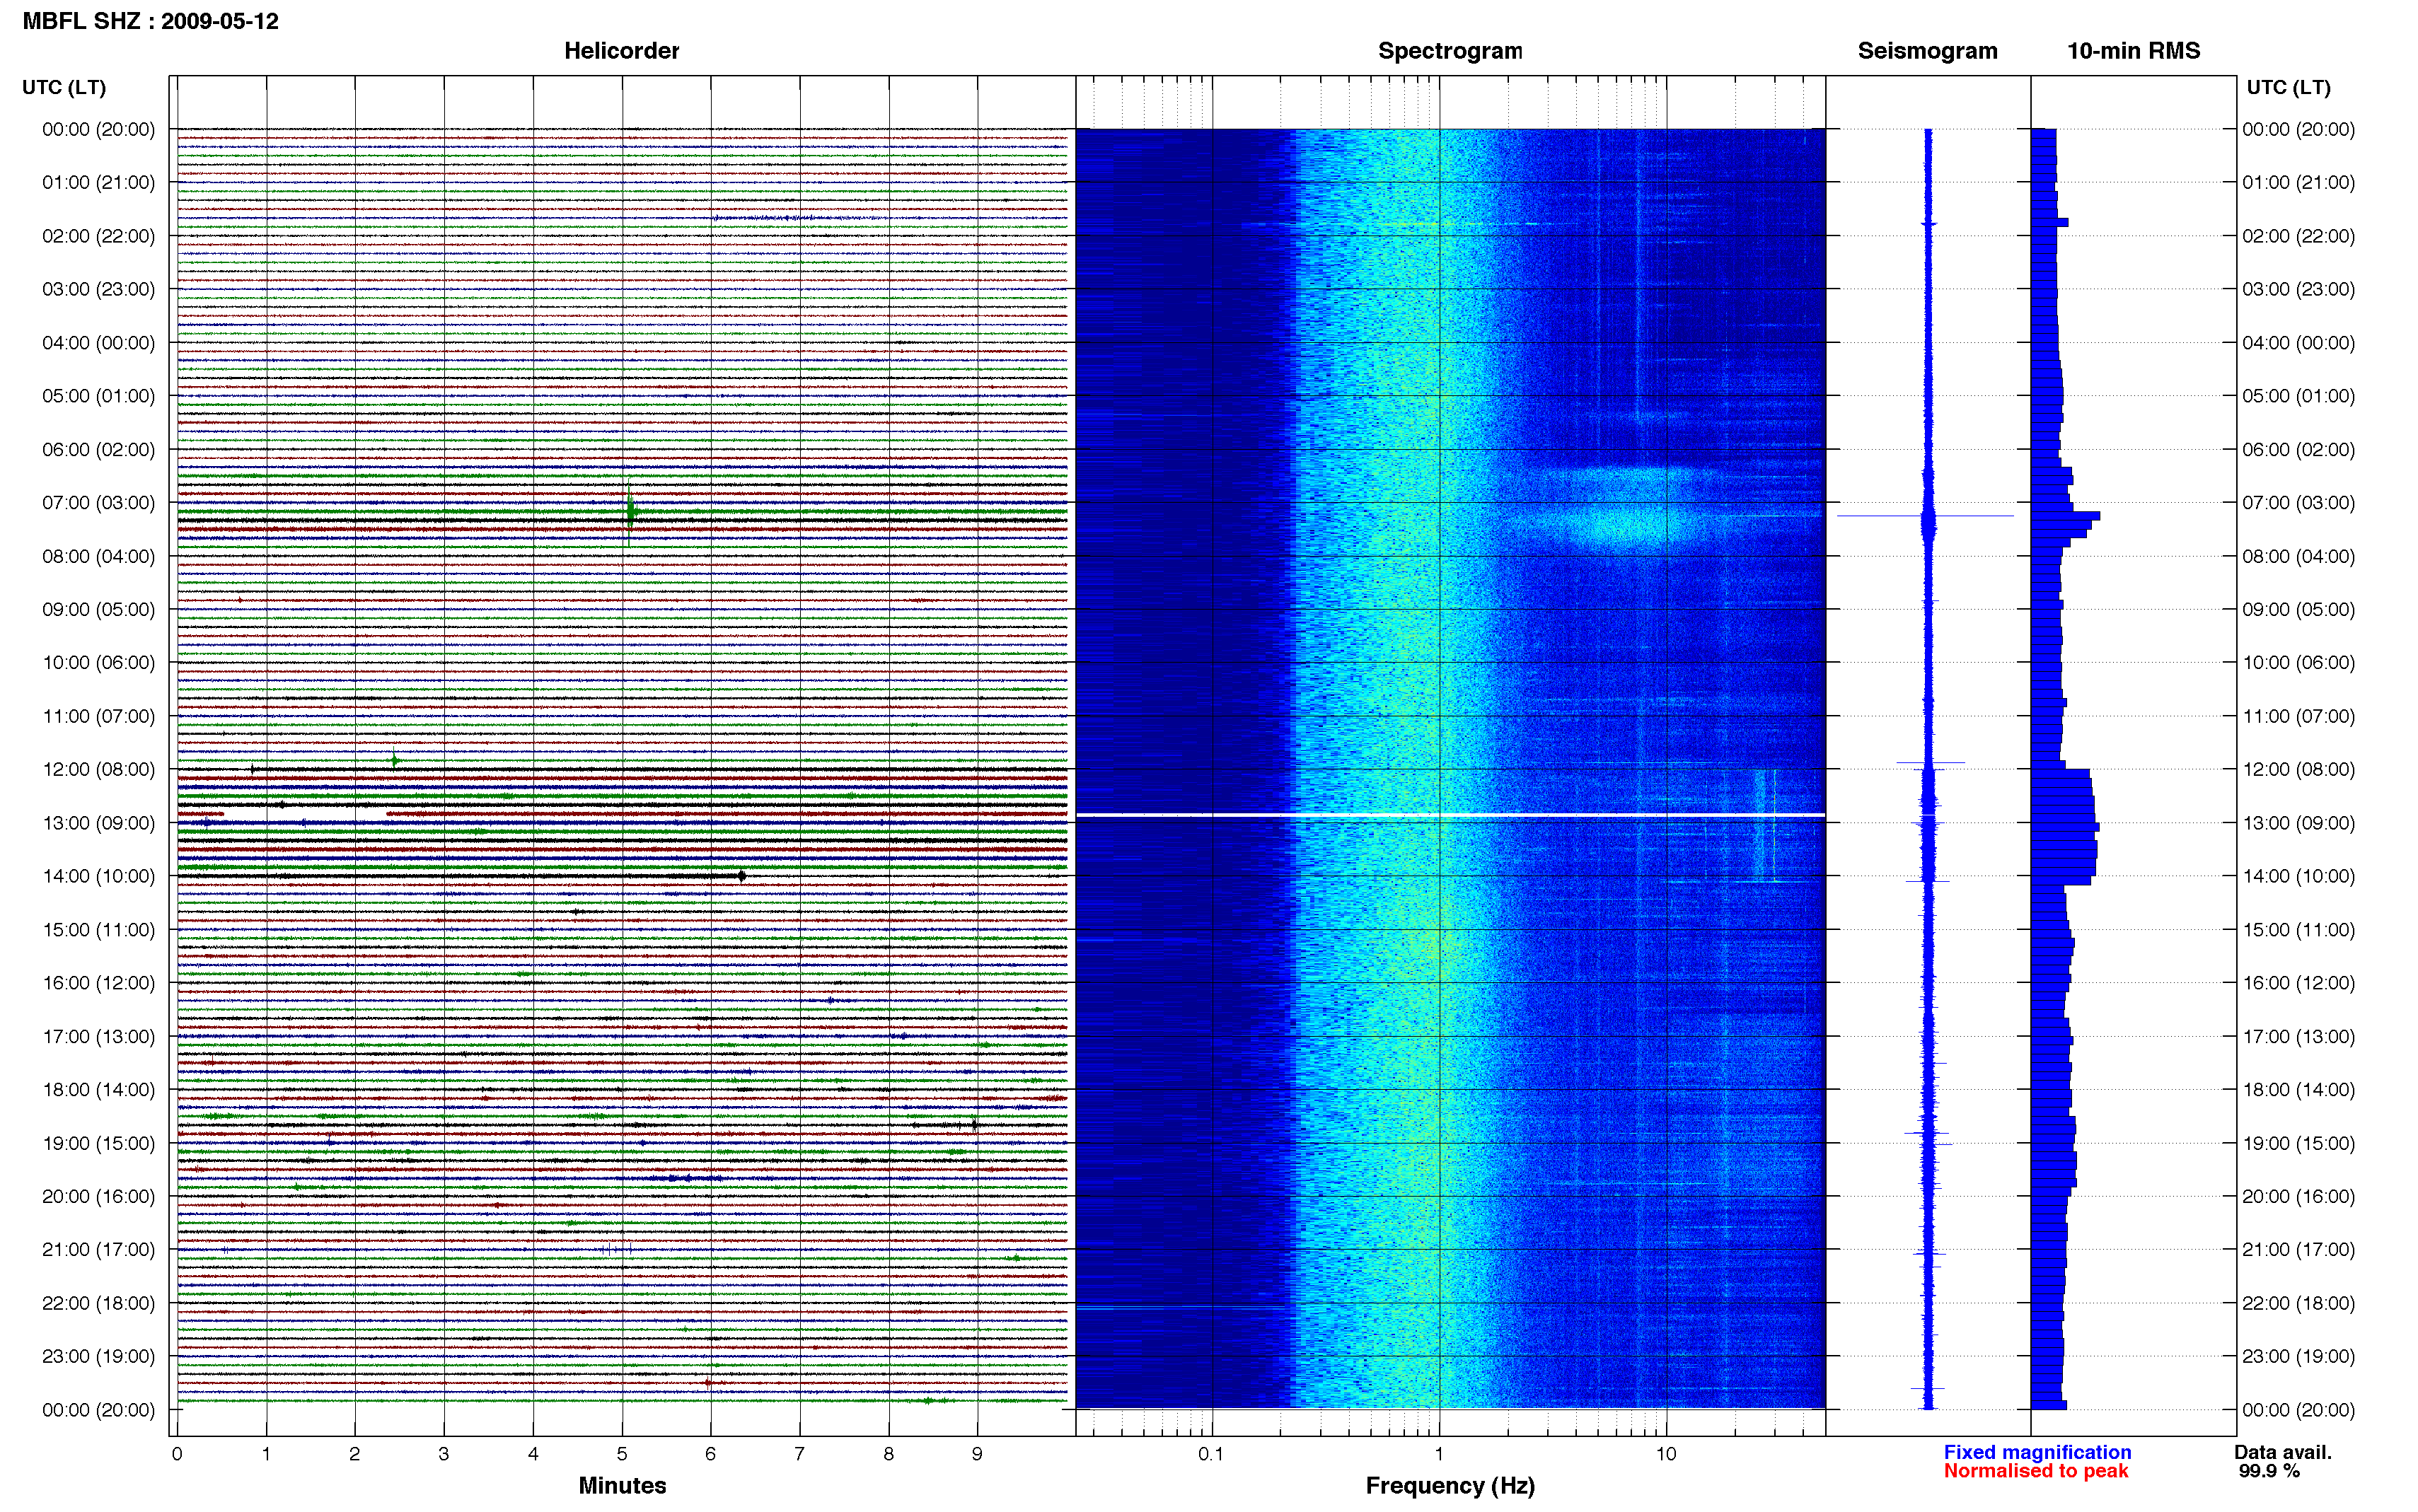Click minutes tick label '9'
Viewport: 2418px width, 1512px height.
(x=977, y=1454)
